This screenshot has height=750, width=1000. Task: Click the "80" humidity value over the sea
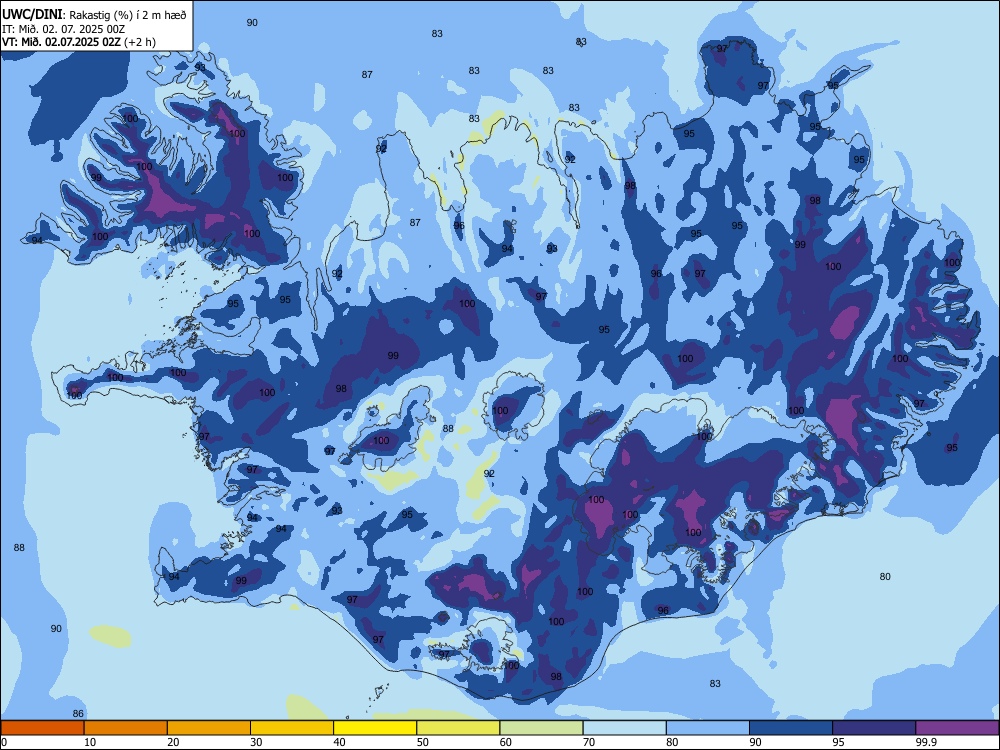(x=885, y=577)
